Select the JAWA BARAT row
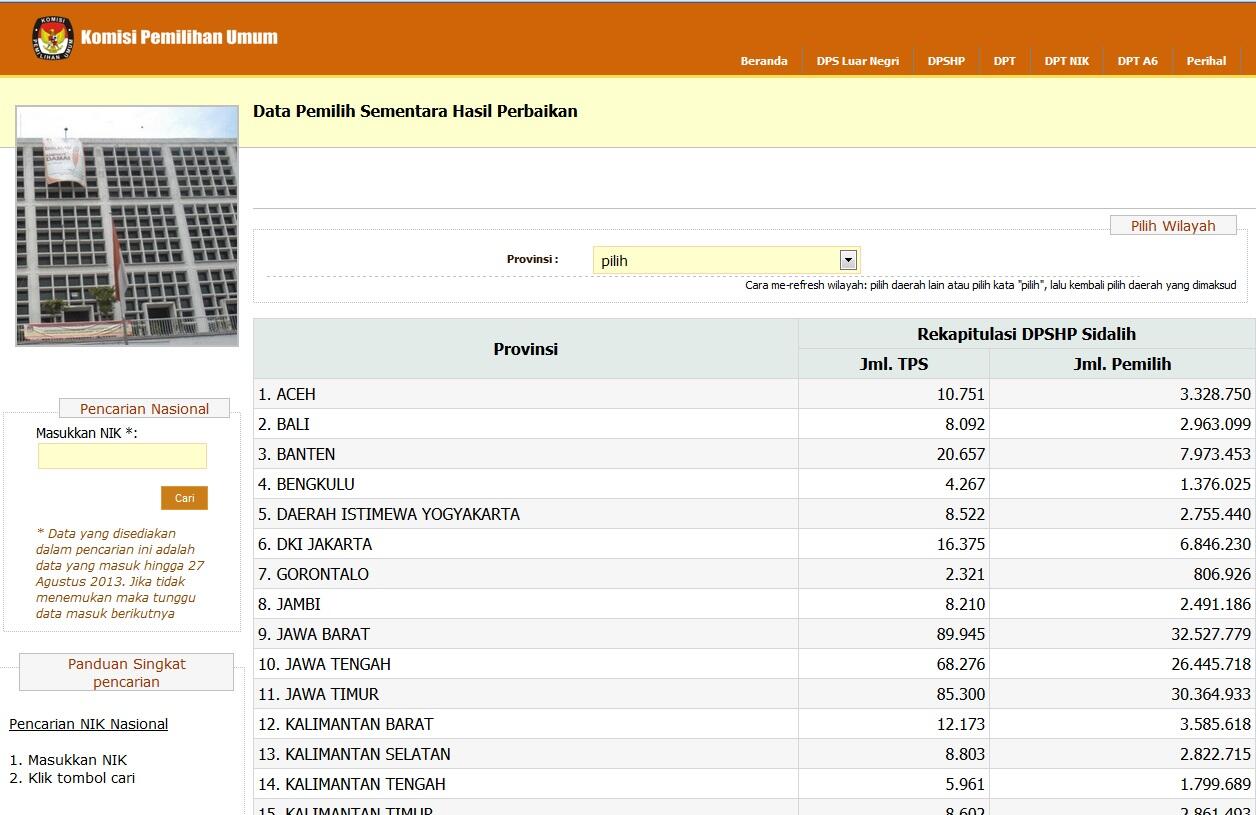The width and height of the screenshot is (1256, 815). click(x=754, y=634)
